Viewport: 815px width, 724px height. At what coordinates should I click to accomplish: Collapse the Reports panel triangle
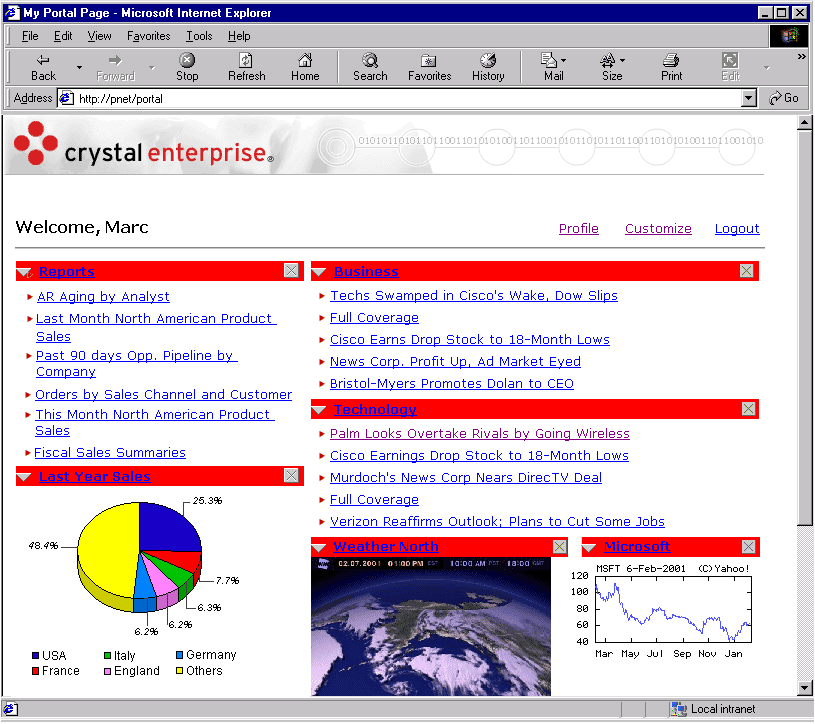tap(24, 272)
